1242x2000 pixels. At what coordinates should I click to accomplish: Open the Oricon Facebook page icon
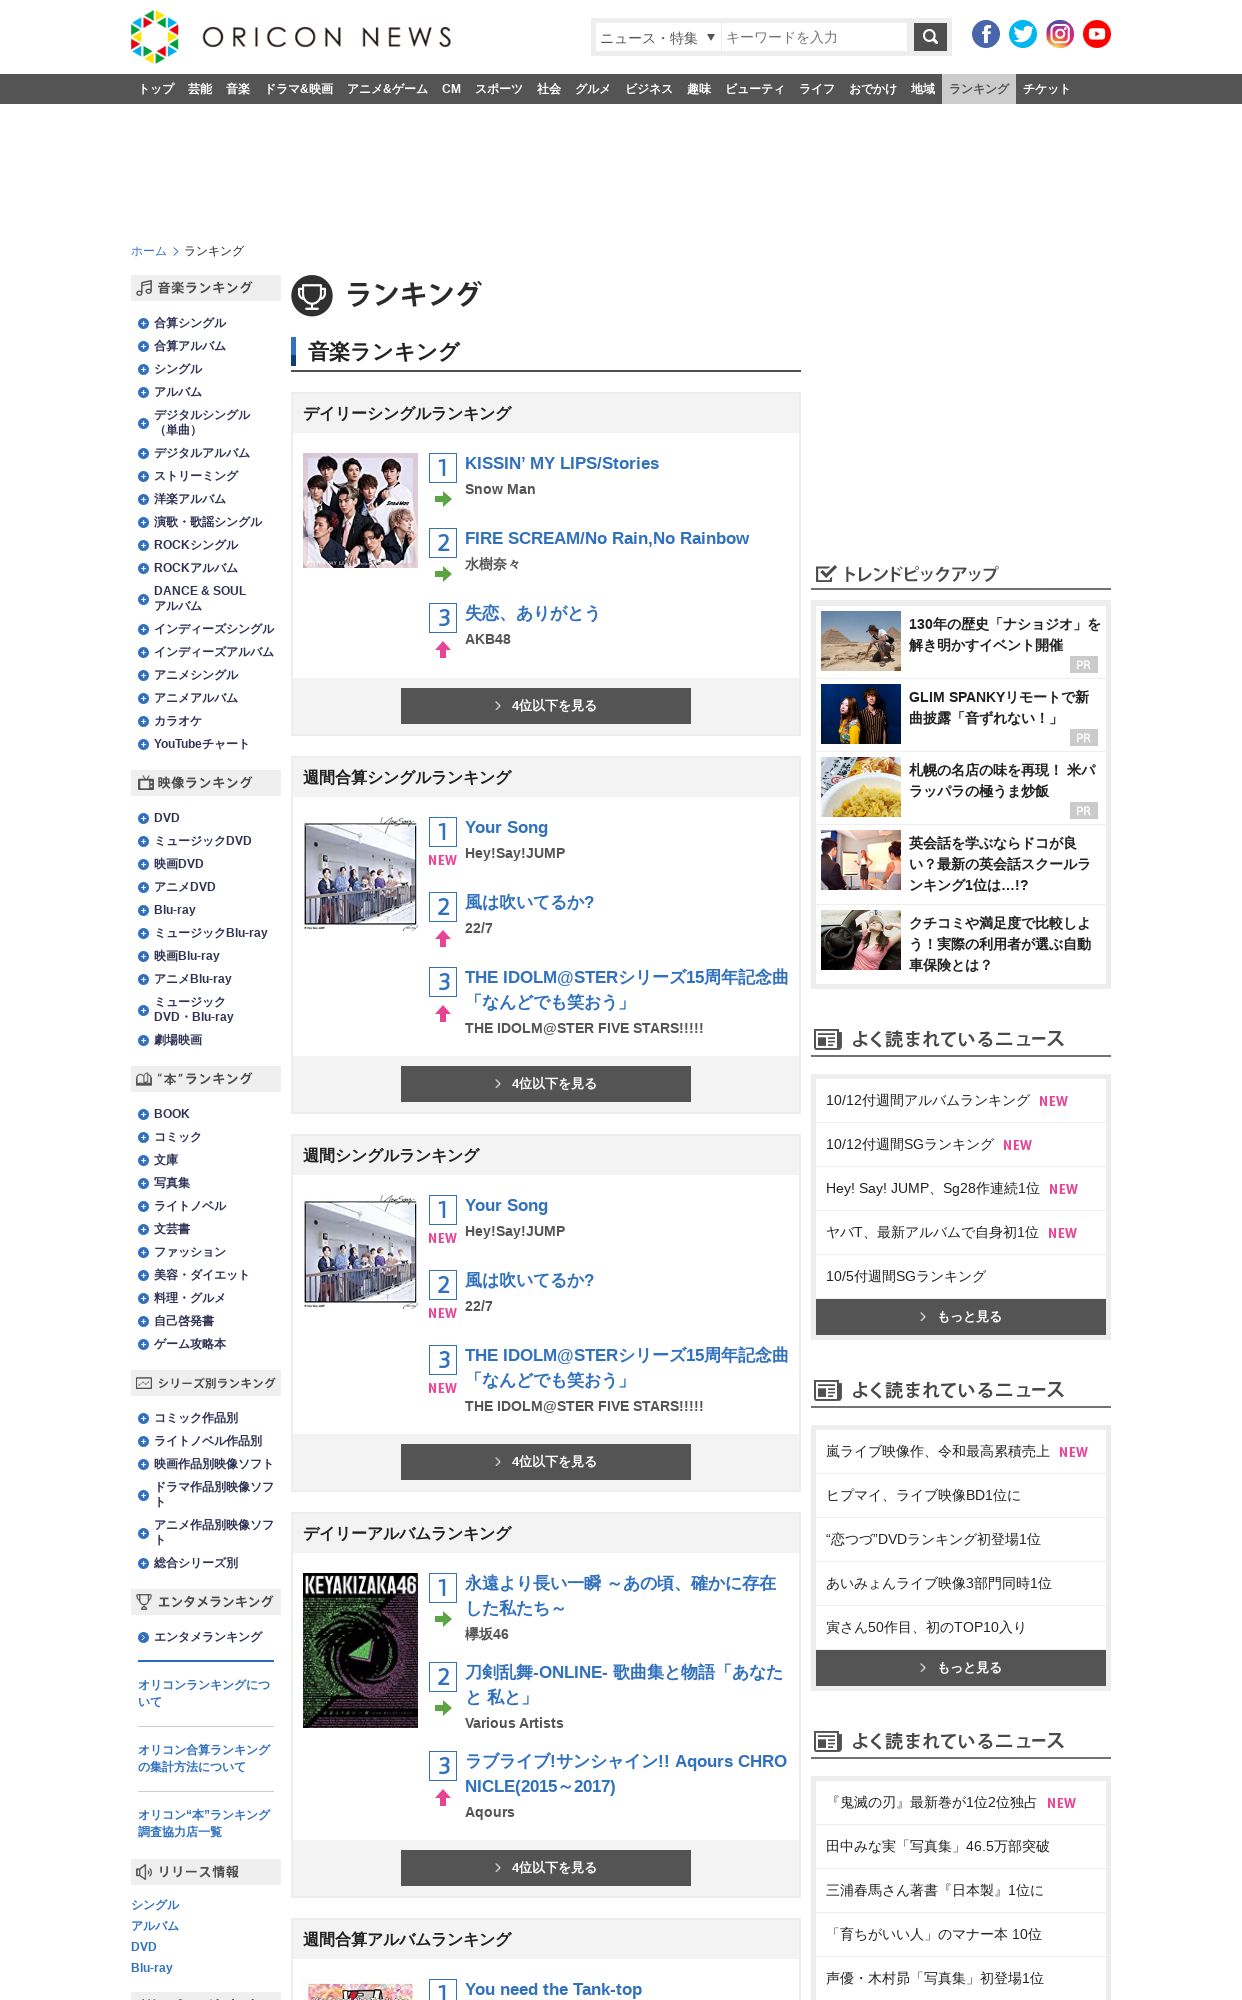tap(986, 34)
